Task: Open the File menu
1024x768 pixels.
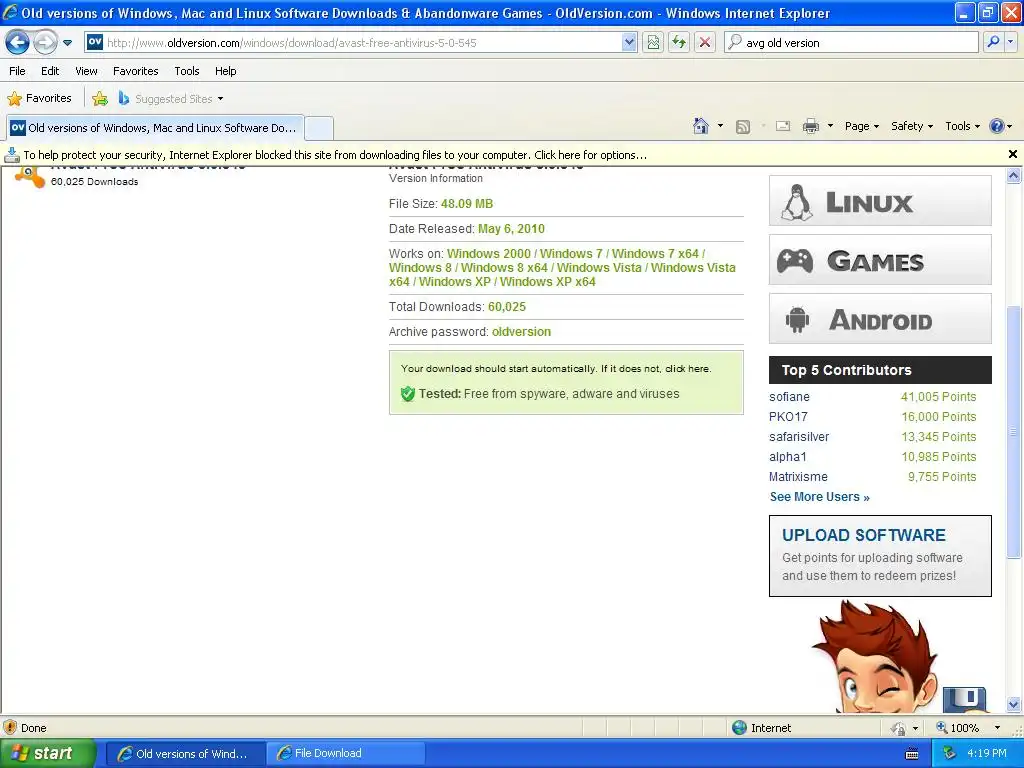Action: point(18,71)
